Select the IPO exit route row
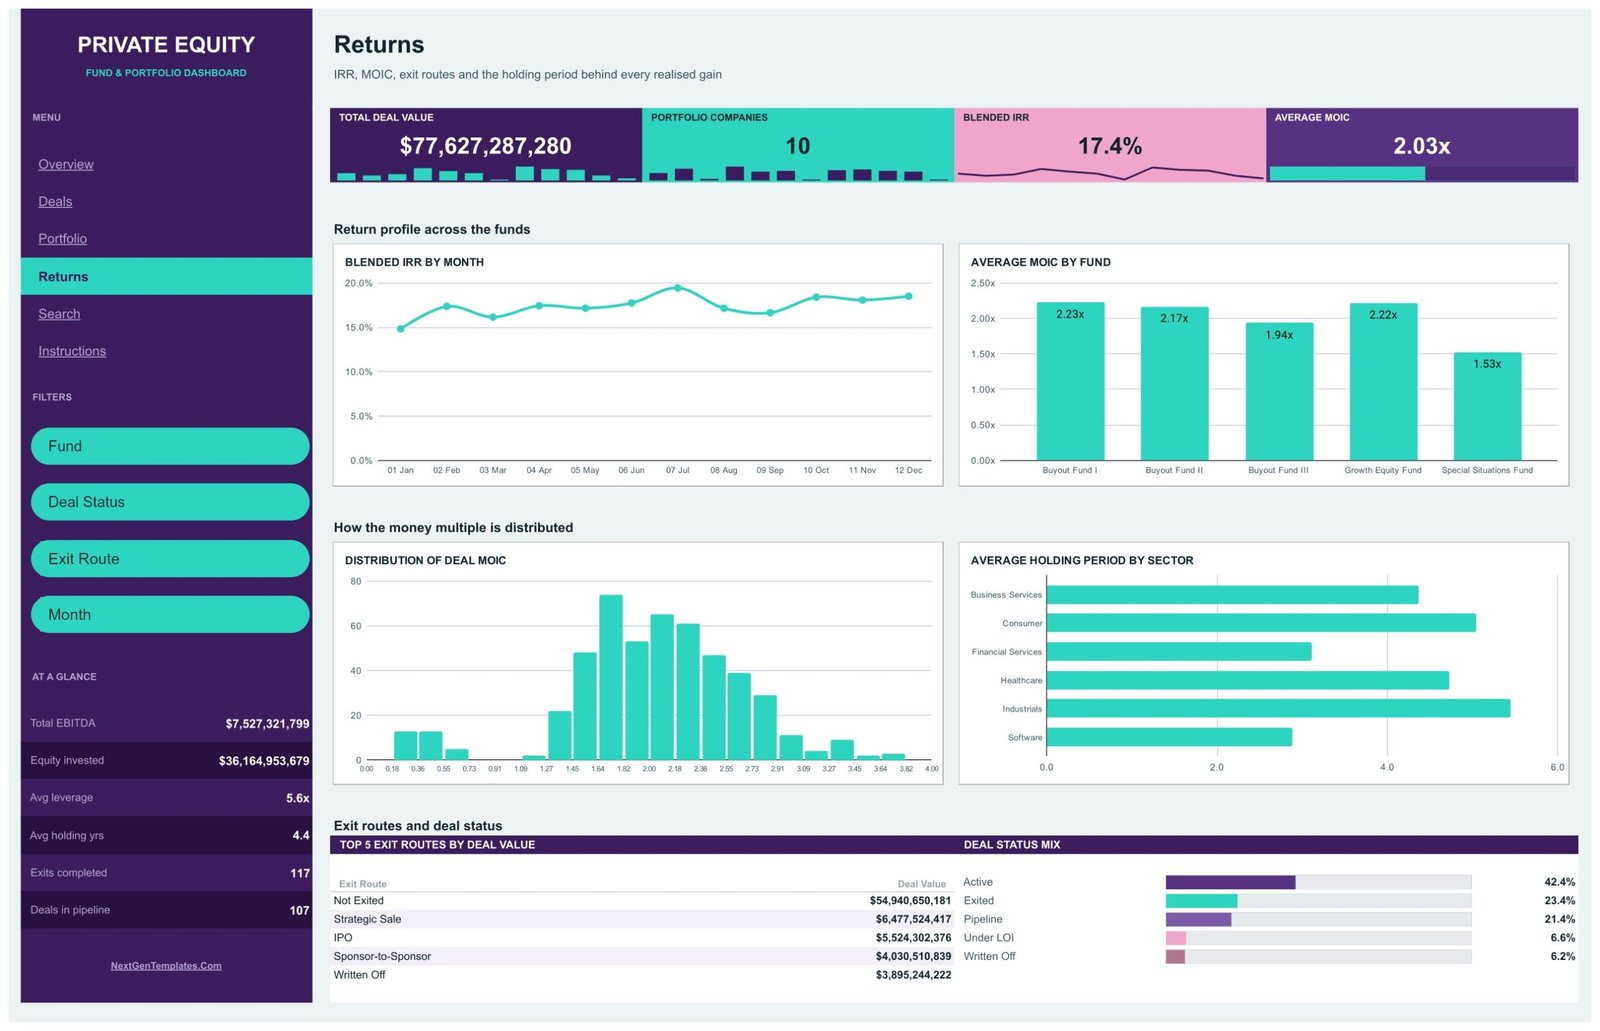The width and height of the screenshot is (1600, 1031). pyautogui.click(x=642, y=938)
